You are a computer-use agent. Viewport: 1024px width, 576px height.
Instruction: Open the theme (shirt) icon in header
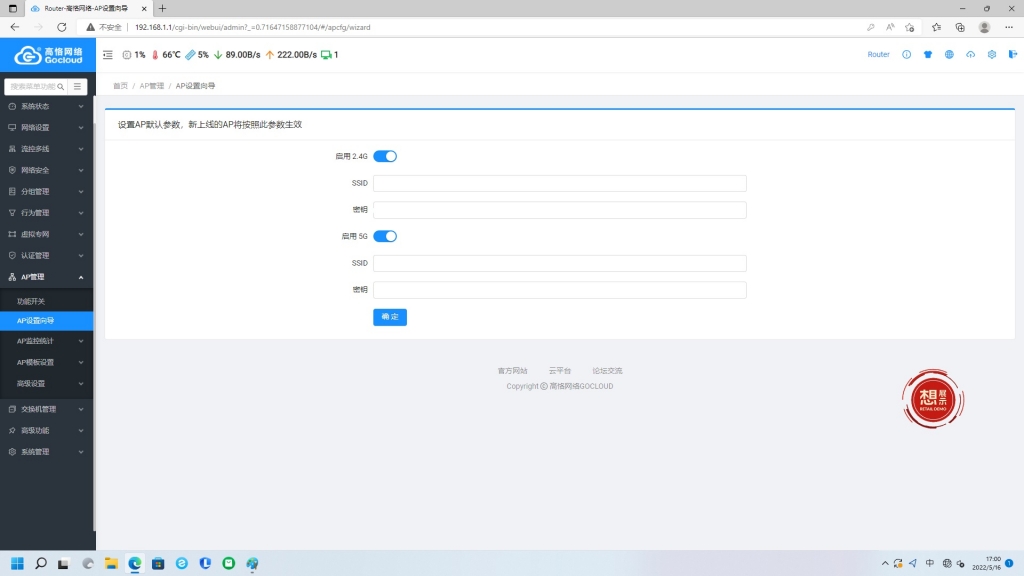tap(927, 55)
